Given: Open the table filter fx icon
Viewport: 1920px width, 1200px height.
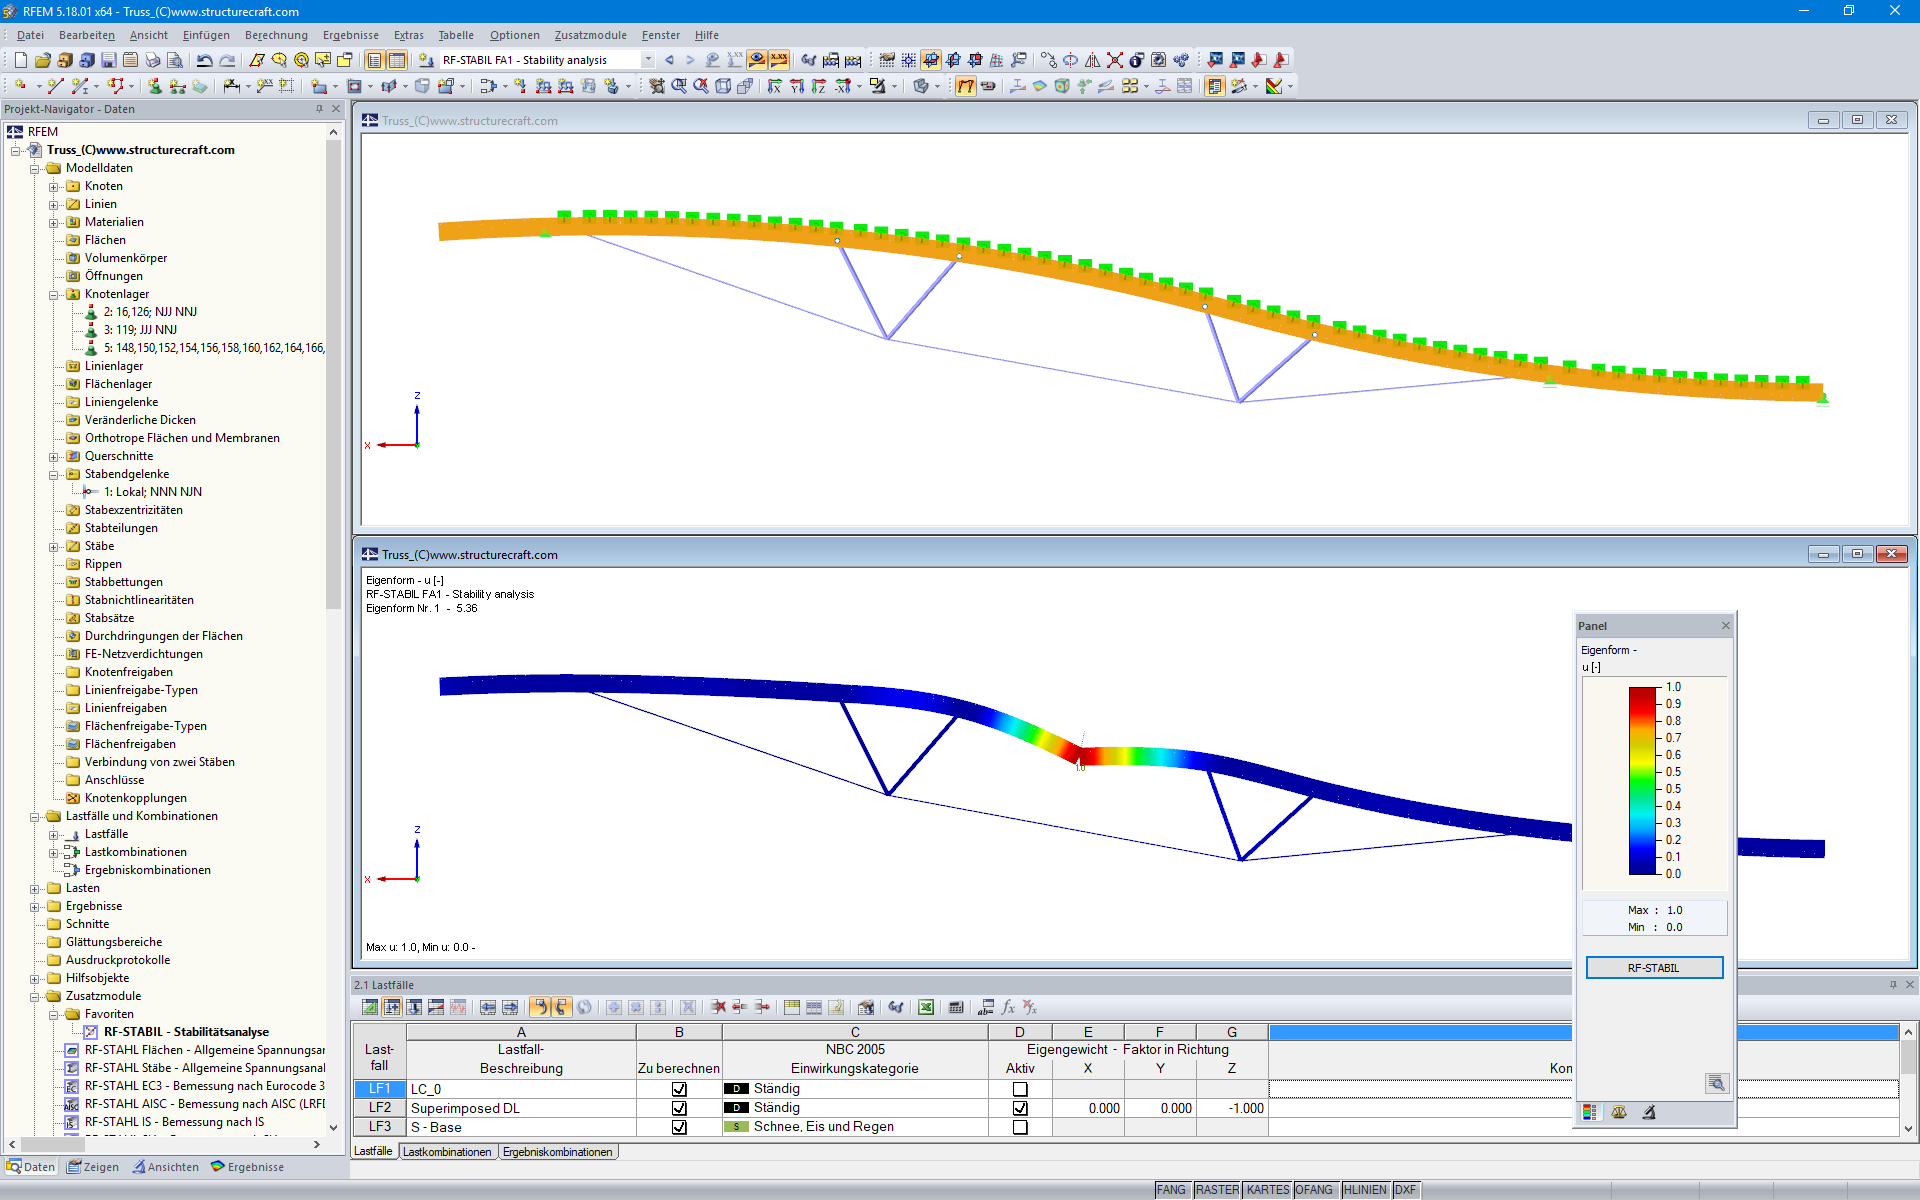Looking at the screenshot, I should click(1009, 1007).
